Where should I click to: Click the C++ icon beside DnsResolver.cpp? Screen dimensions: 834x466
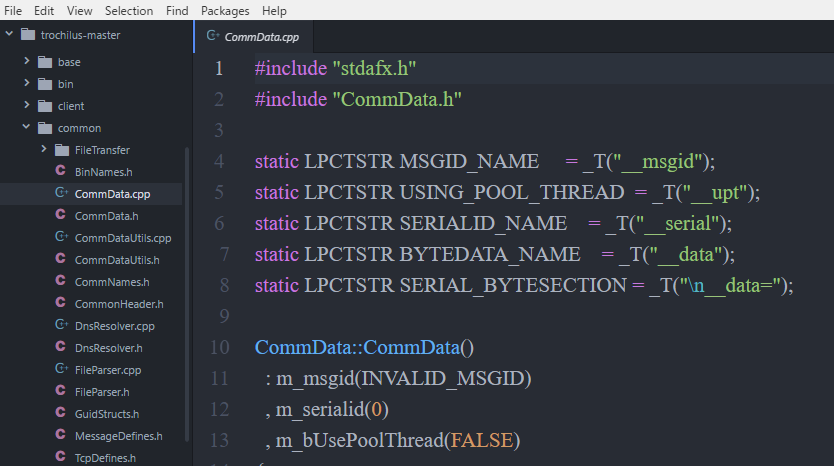click(x=62, y=324)
